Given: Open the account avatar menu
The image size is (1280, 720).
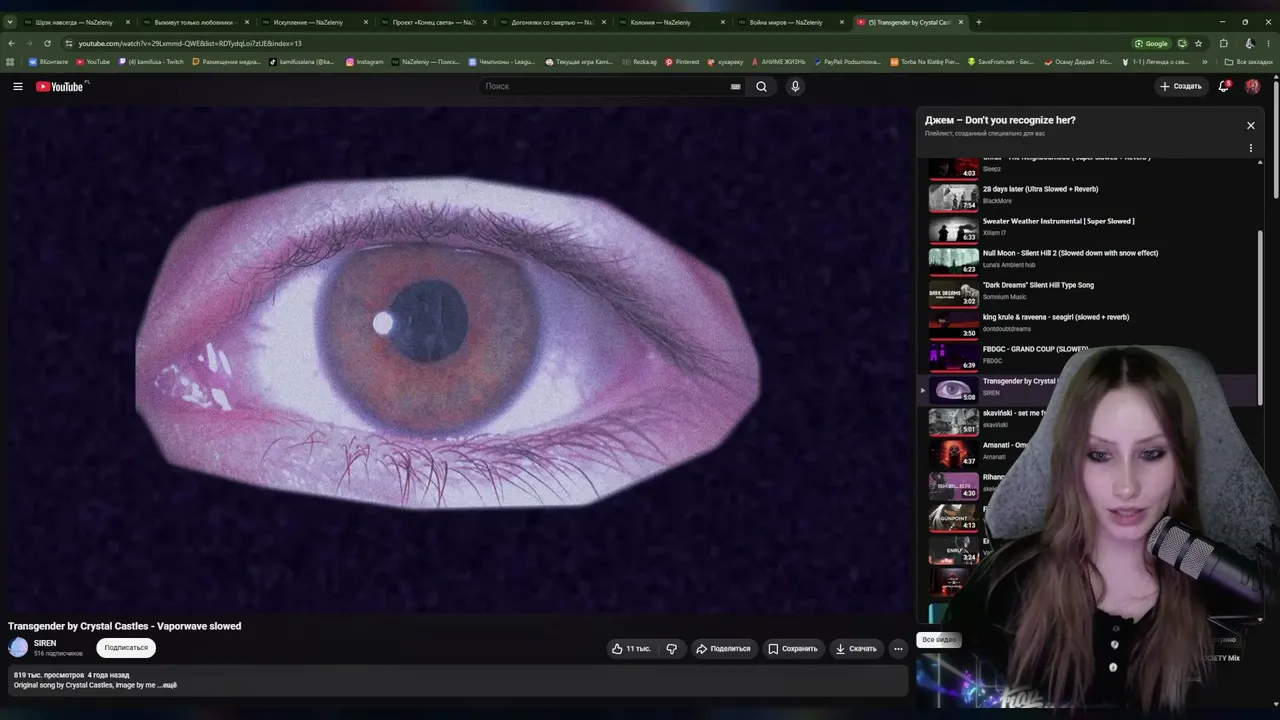Looking at the screenshot, I should click(x=1252, y=87).
